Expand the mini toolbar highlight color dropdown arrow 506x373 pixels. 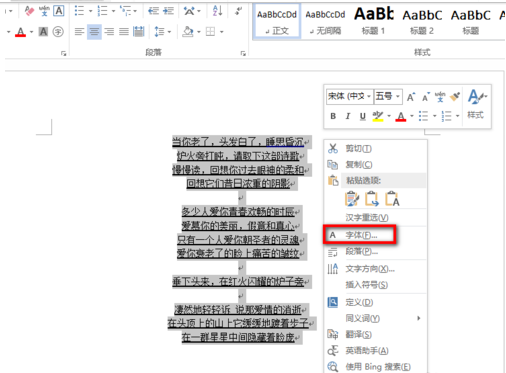point(389,116)
